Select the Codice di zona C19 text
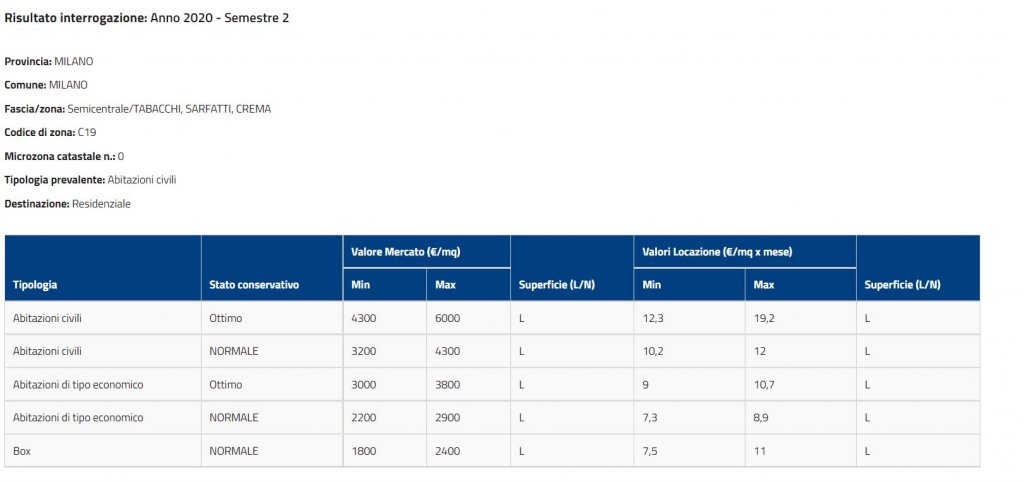 coord(50,133)
